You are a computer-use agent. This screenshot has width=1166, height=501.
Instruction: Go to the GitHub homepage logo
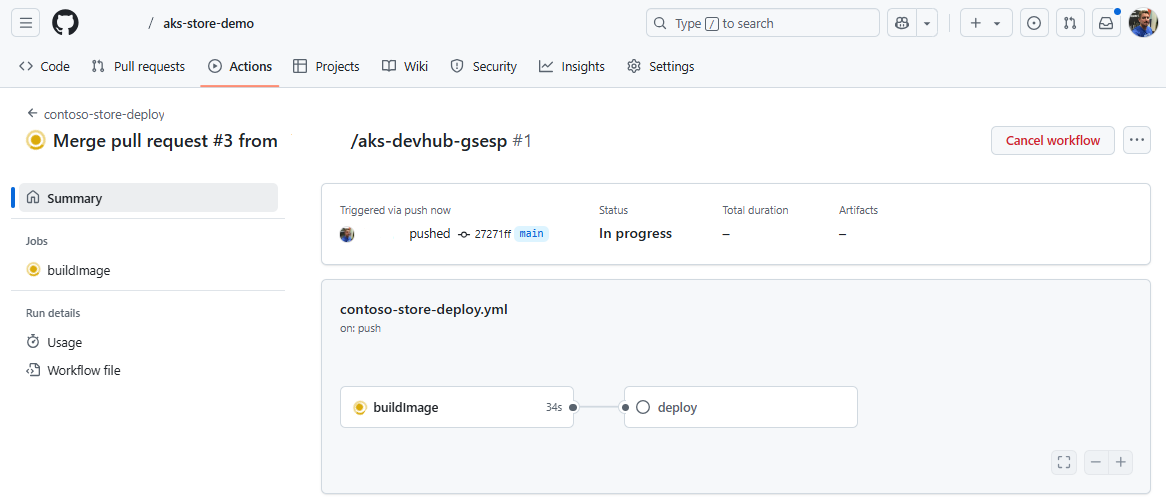[x=65, y=23]
